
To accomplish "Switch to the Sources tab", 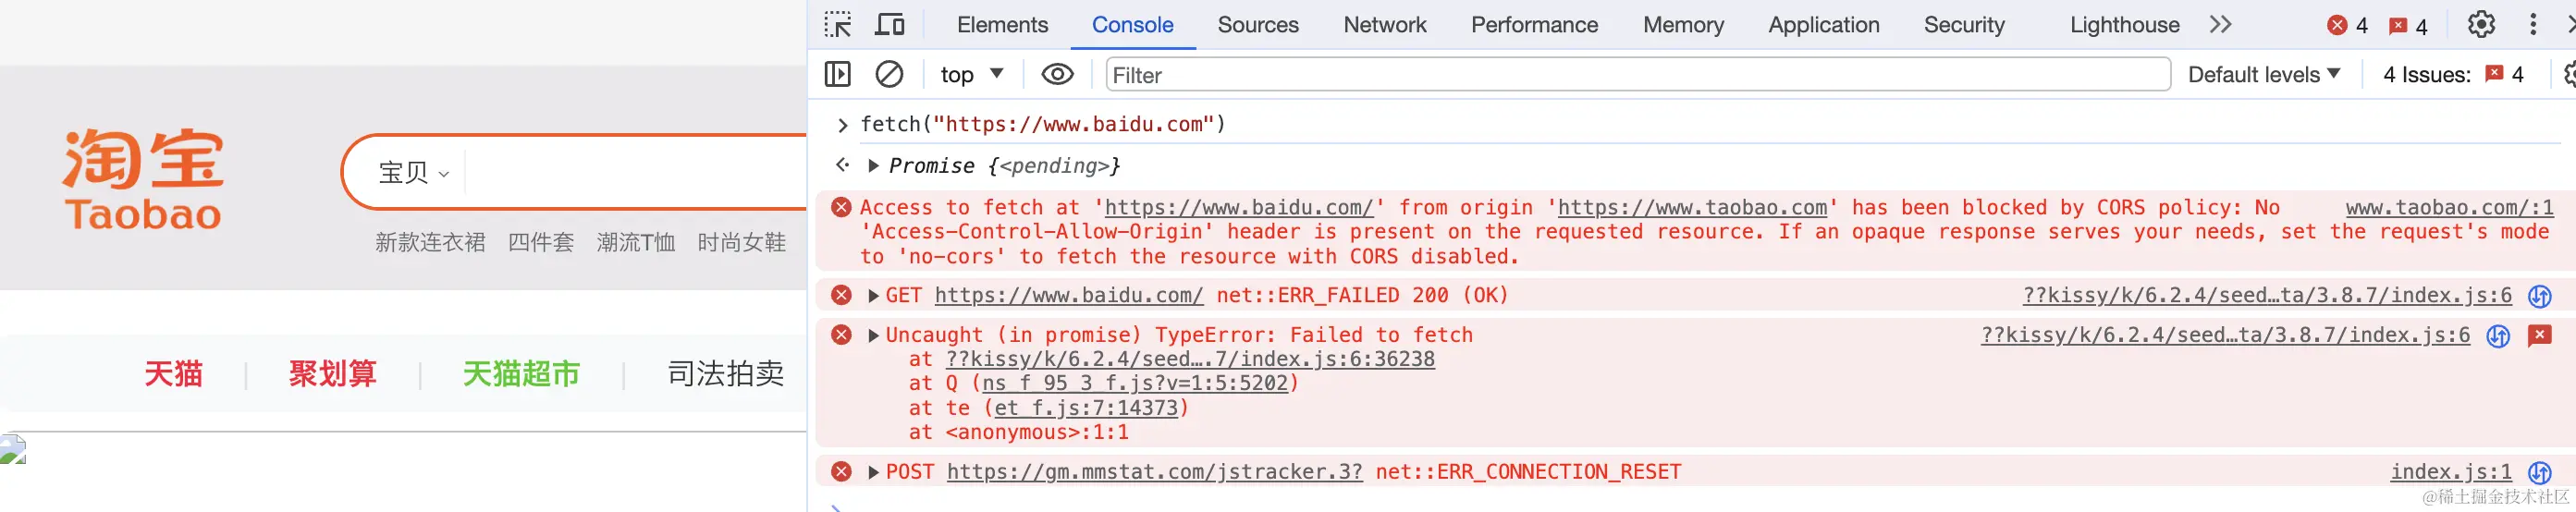I will click(x=1257, y=24).
